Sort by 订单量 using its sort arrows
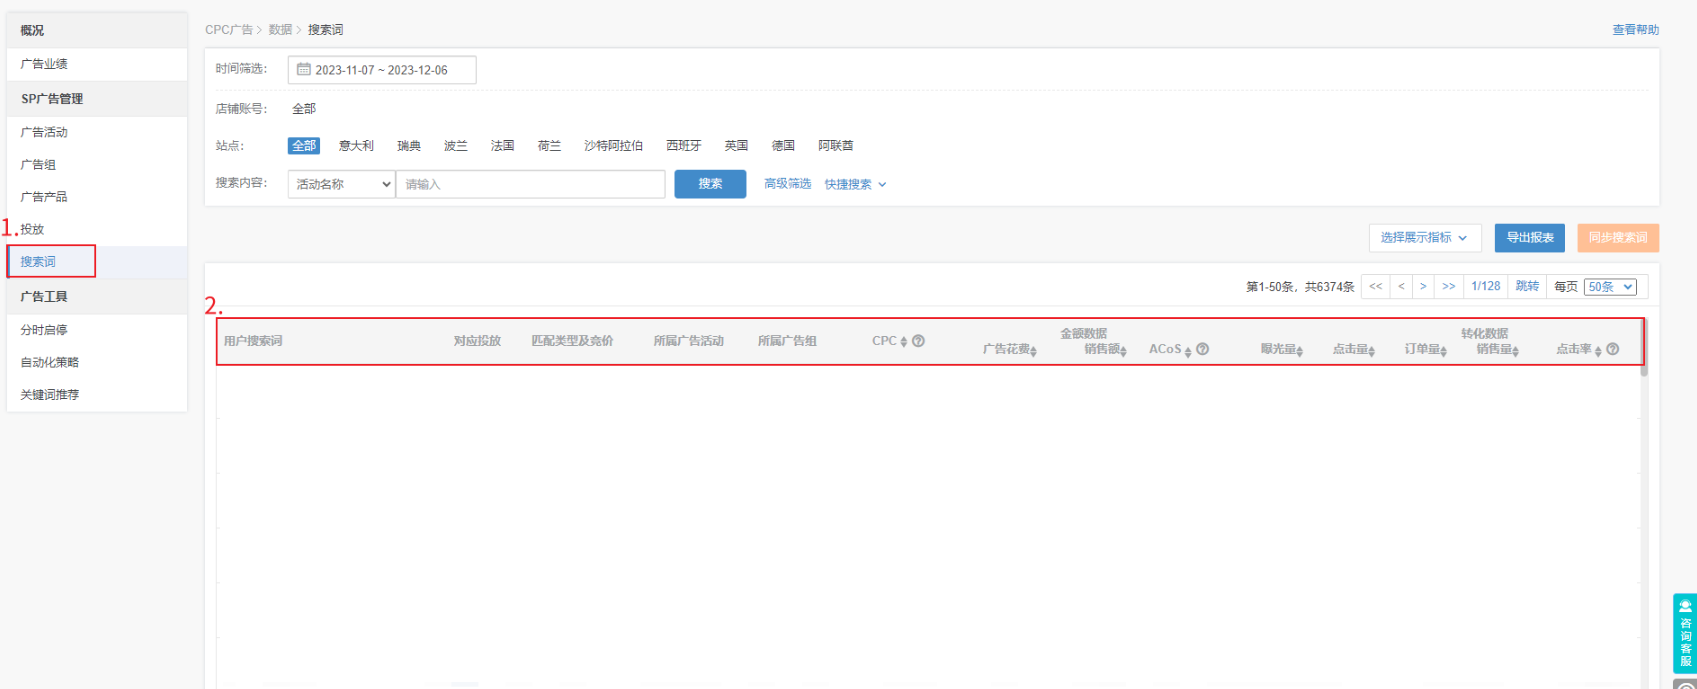The width and height of the screenshot is (1697, 689). (1444, 351)
